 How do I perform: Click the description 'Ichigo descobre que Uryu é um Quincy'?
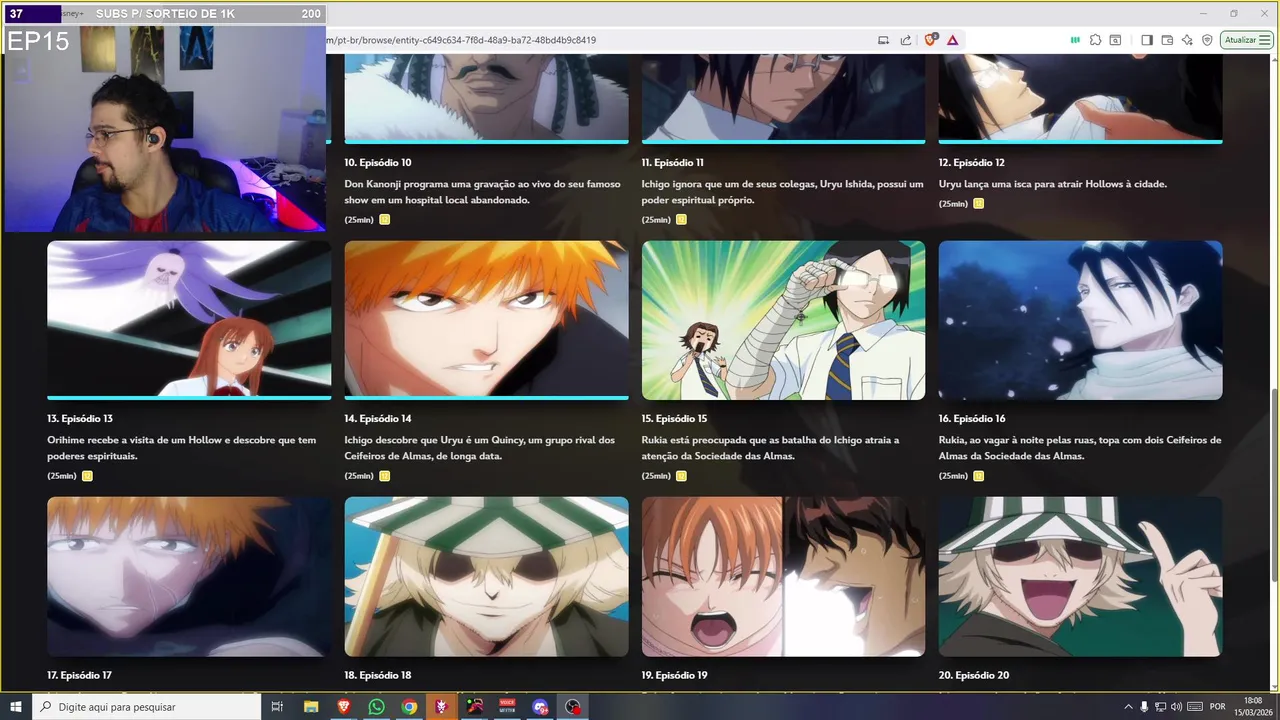480,448
